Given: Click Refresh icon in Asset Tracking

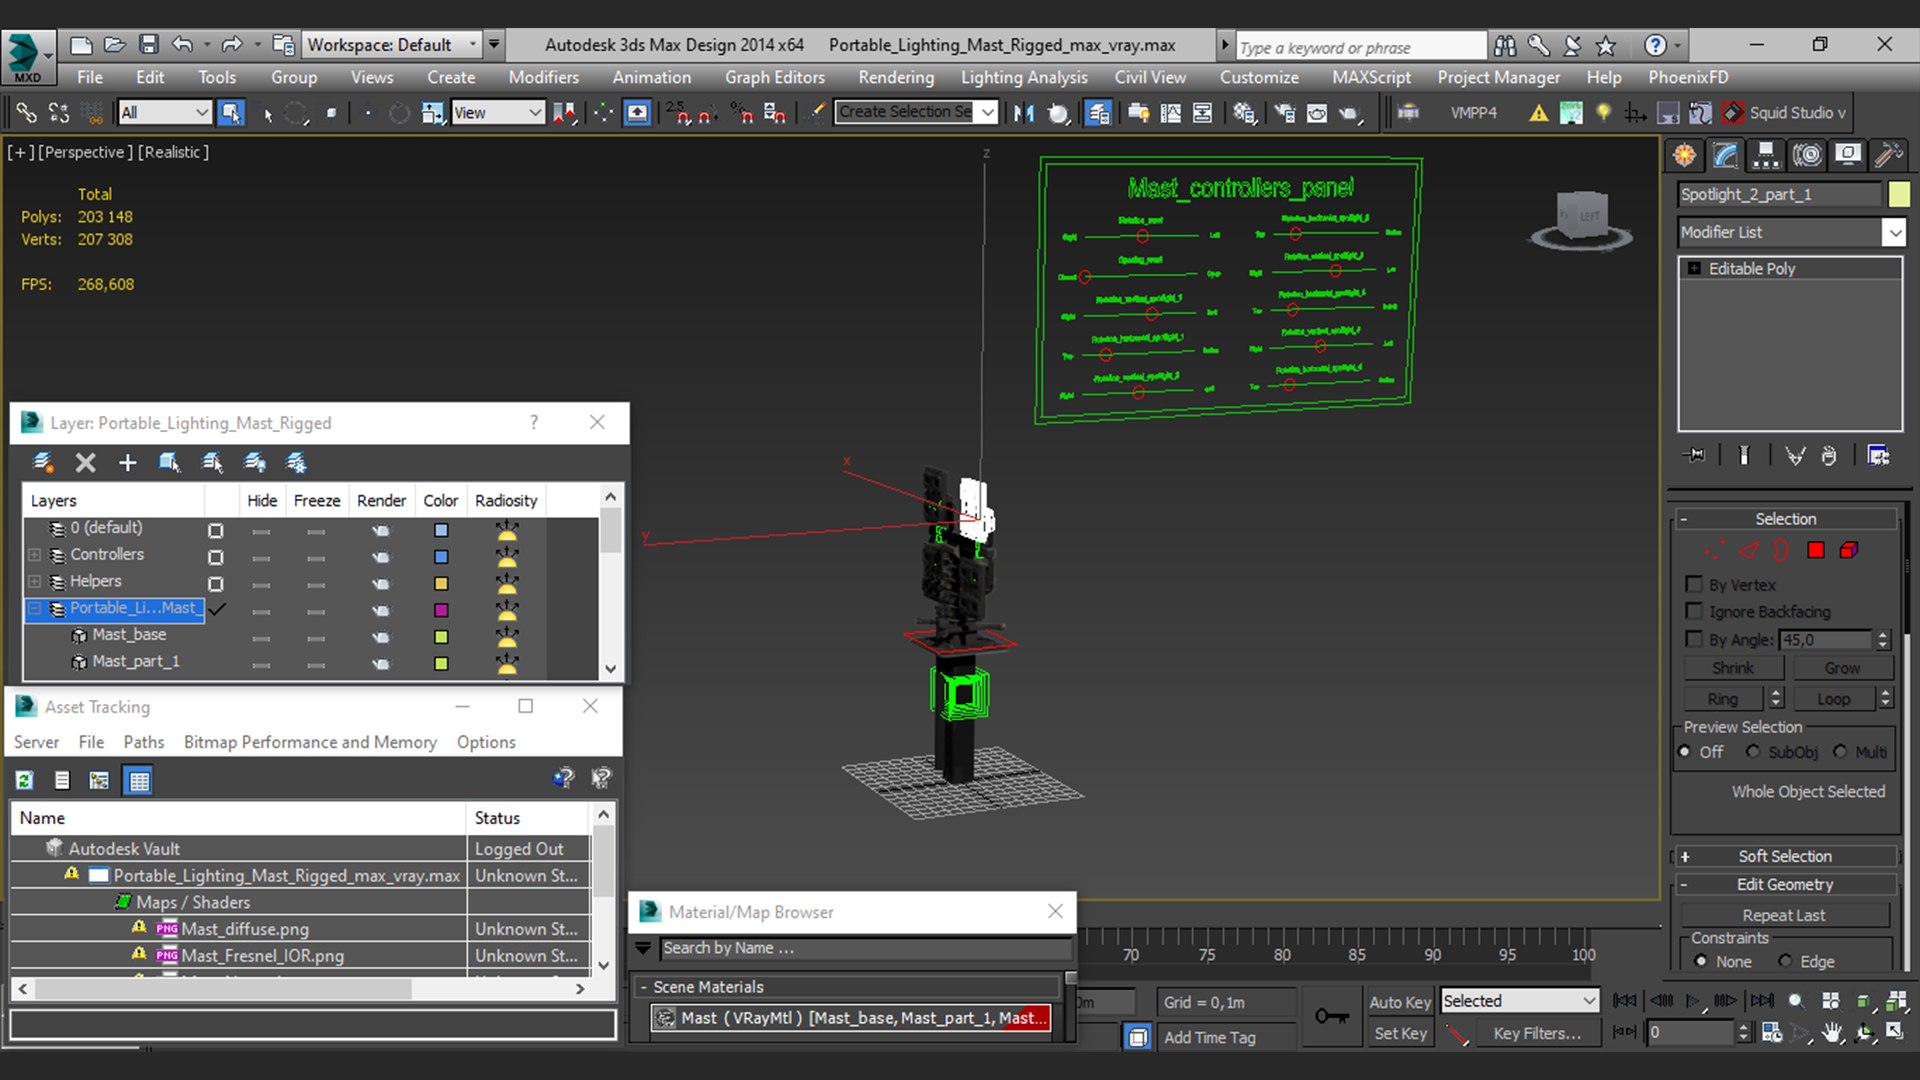Looking at the screenshot, I should click(x=25, y=780).
